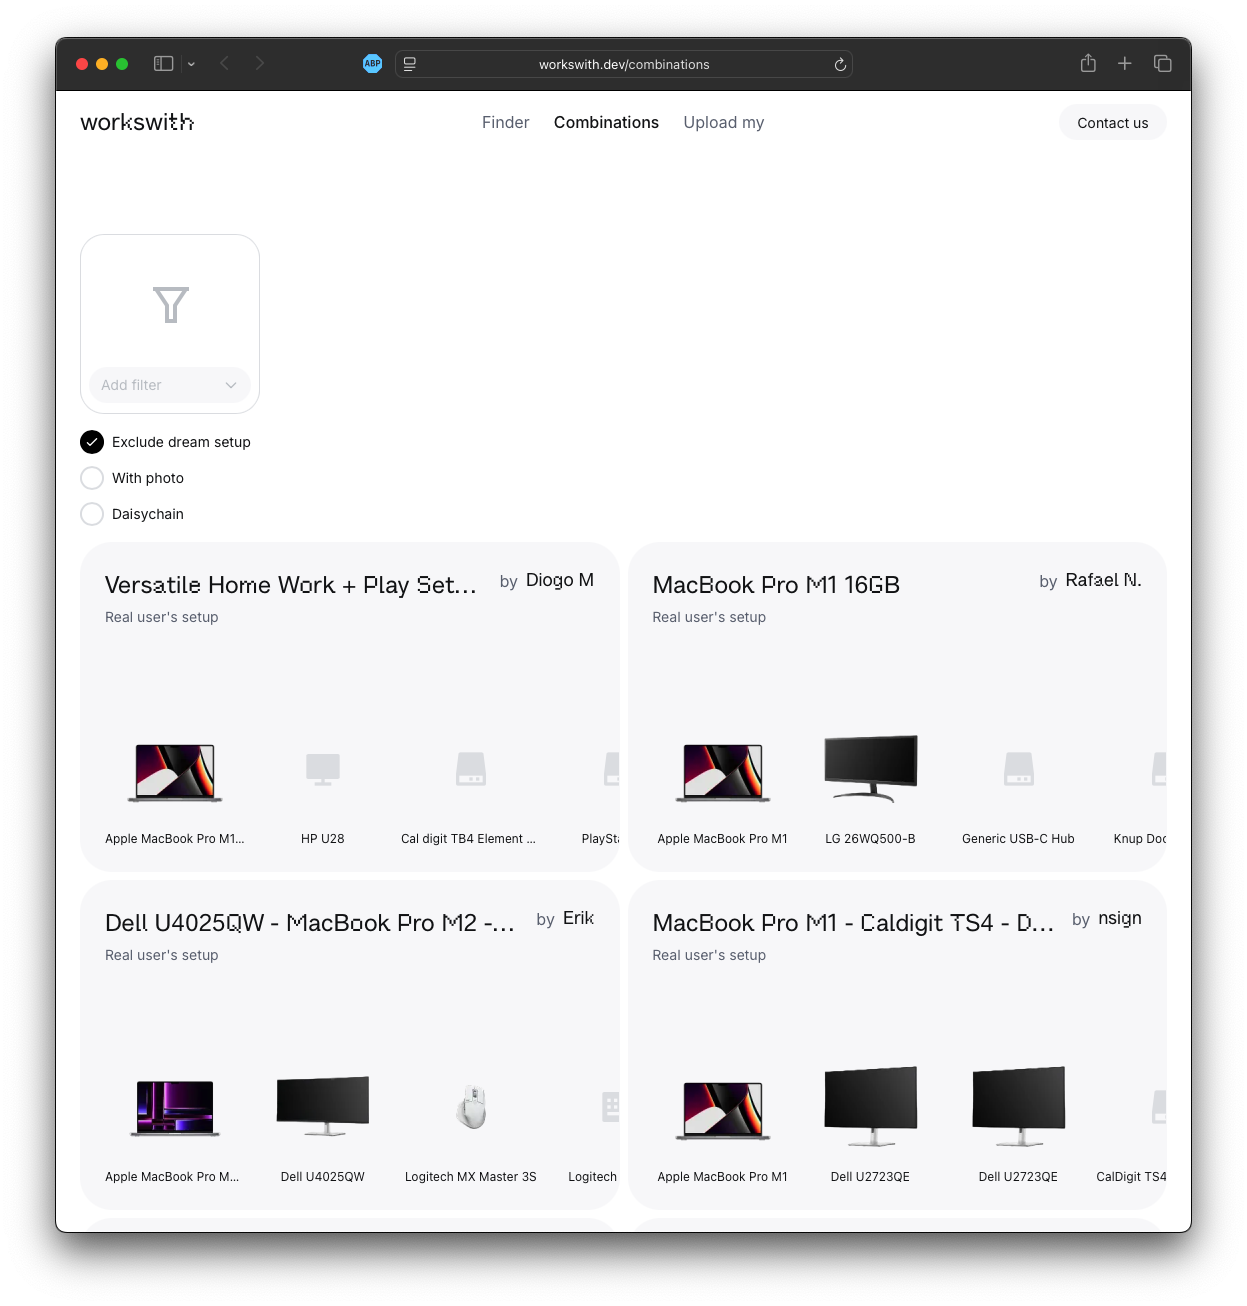The height and width of the screenshot is (1306, 1247).
Task: Click the ABP ad blocker extension icon
Action: click(x=372, y=64)
